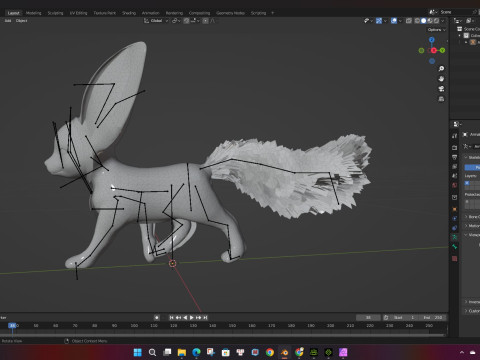
Task: Click the red X axis on the navigation gizmo
Action: (434, 50)
